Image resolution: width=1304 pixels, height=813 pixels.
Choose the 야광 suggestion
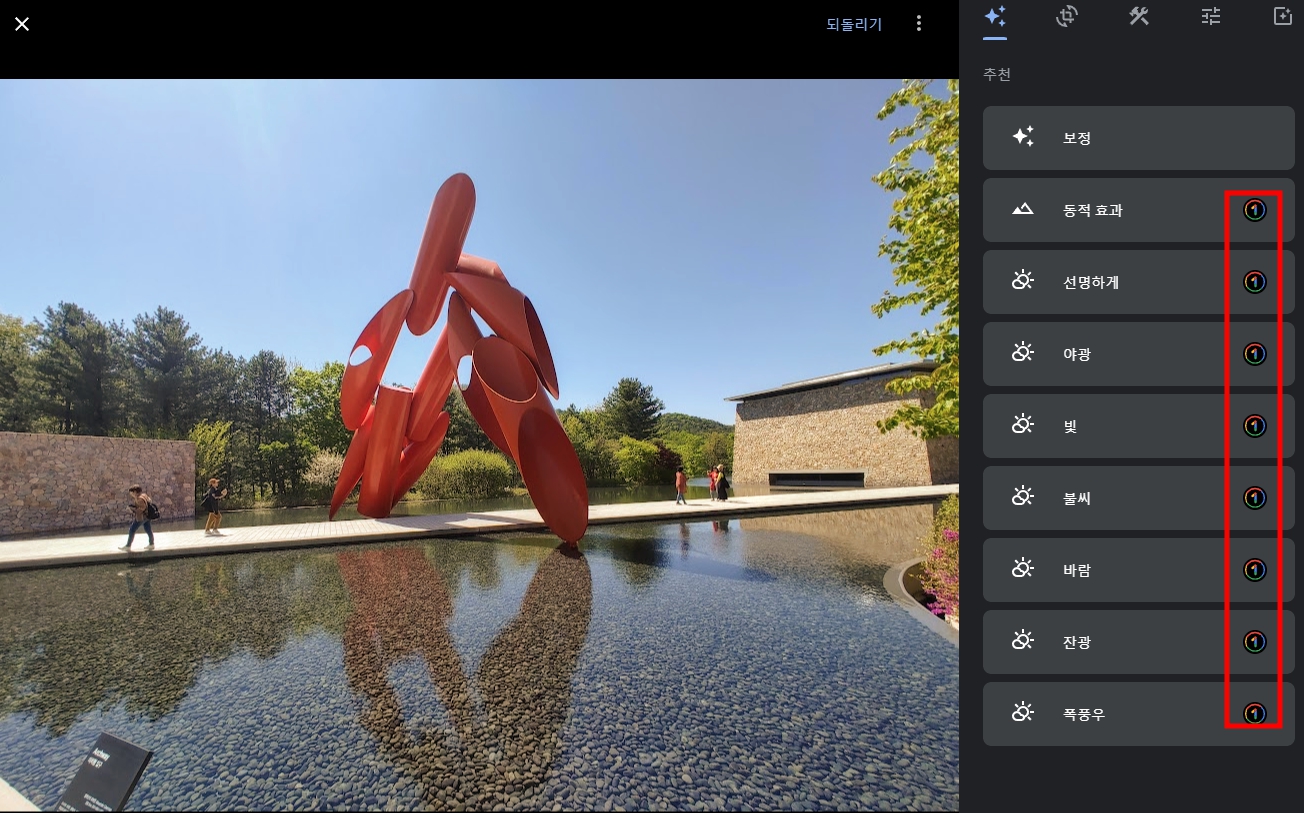tap(1139, 354)
